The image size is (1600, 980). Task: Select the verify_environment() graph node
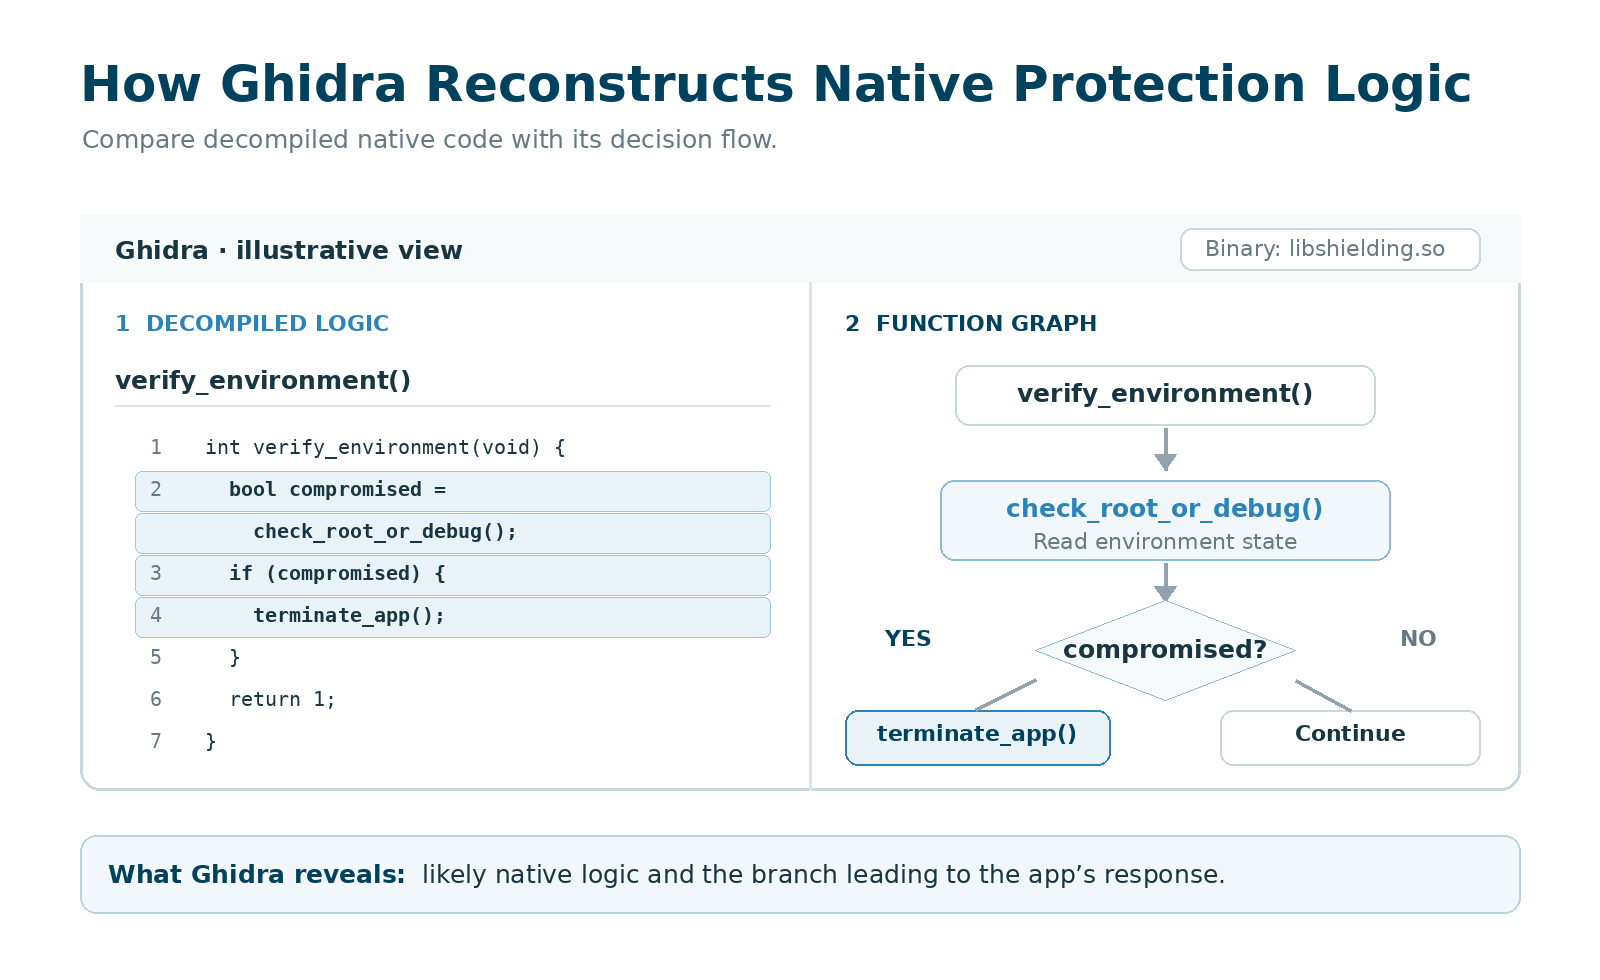1165,395
